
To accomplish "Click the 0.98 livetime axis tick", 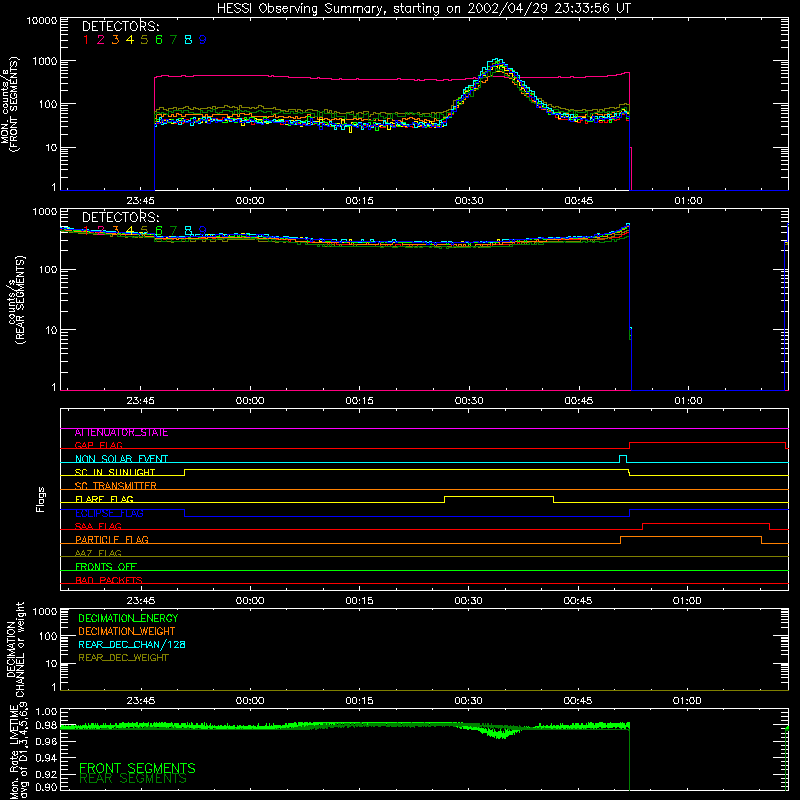I will [46, 725].
